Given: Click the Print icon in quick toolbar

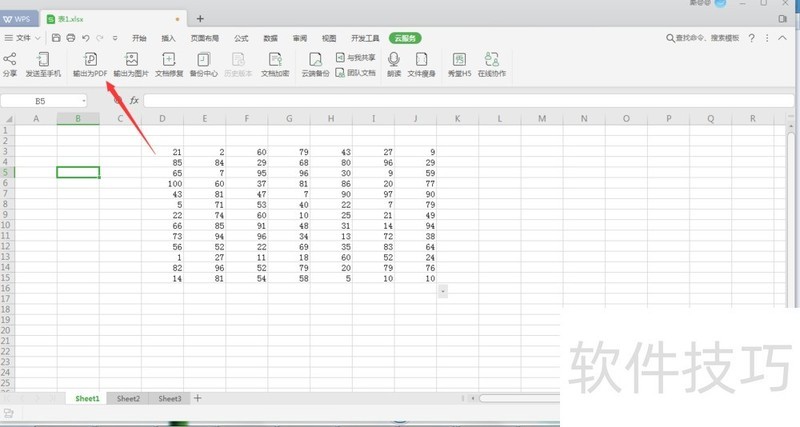Looking at the screenshot, I should (x=71, y=38).
